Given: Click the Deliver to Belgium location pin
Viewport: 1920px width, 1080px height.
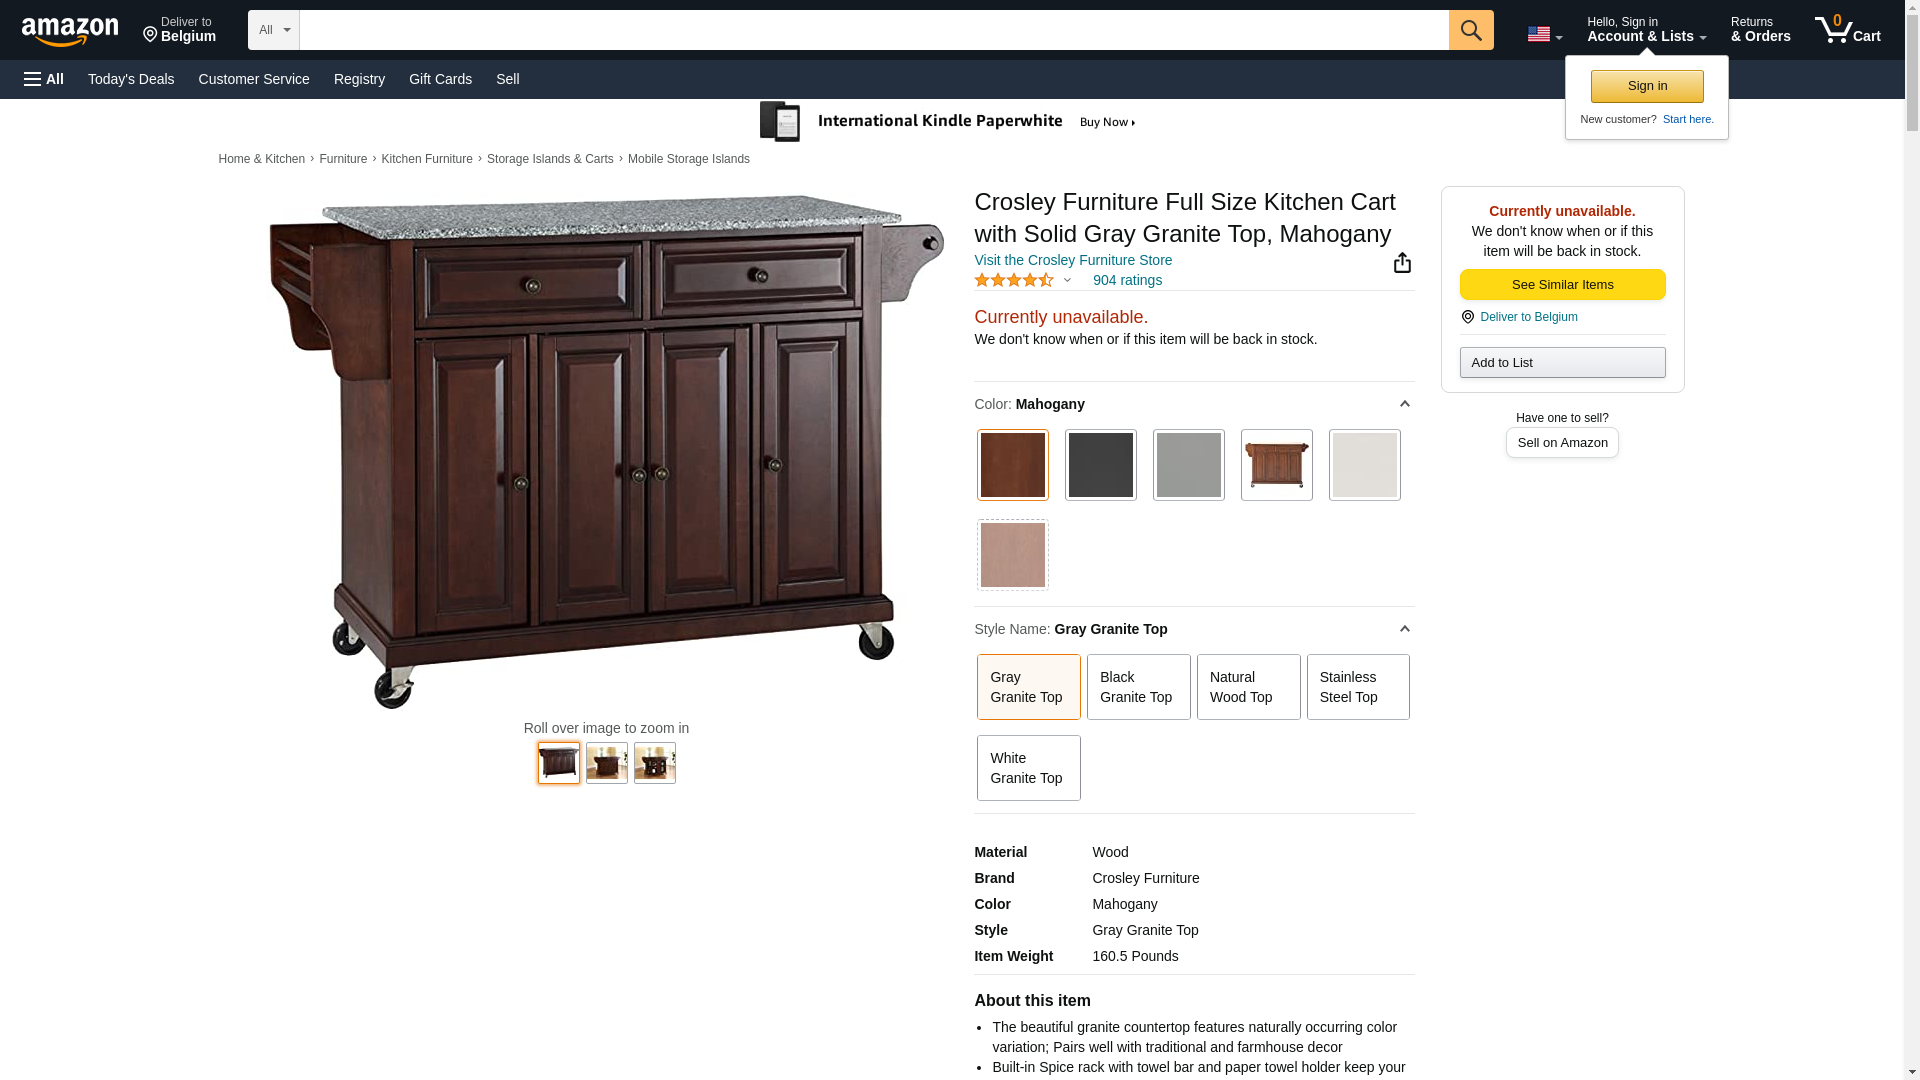Looking at the screenshot, I should (179, 30).
